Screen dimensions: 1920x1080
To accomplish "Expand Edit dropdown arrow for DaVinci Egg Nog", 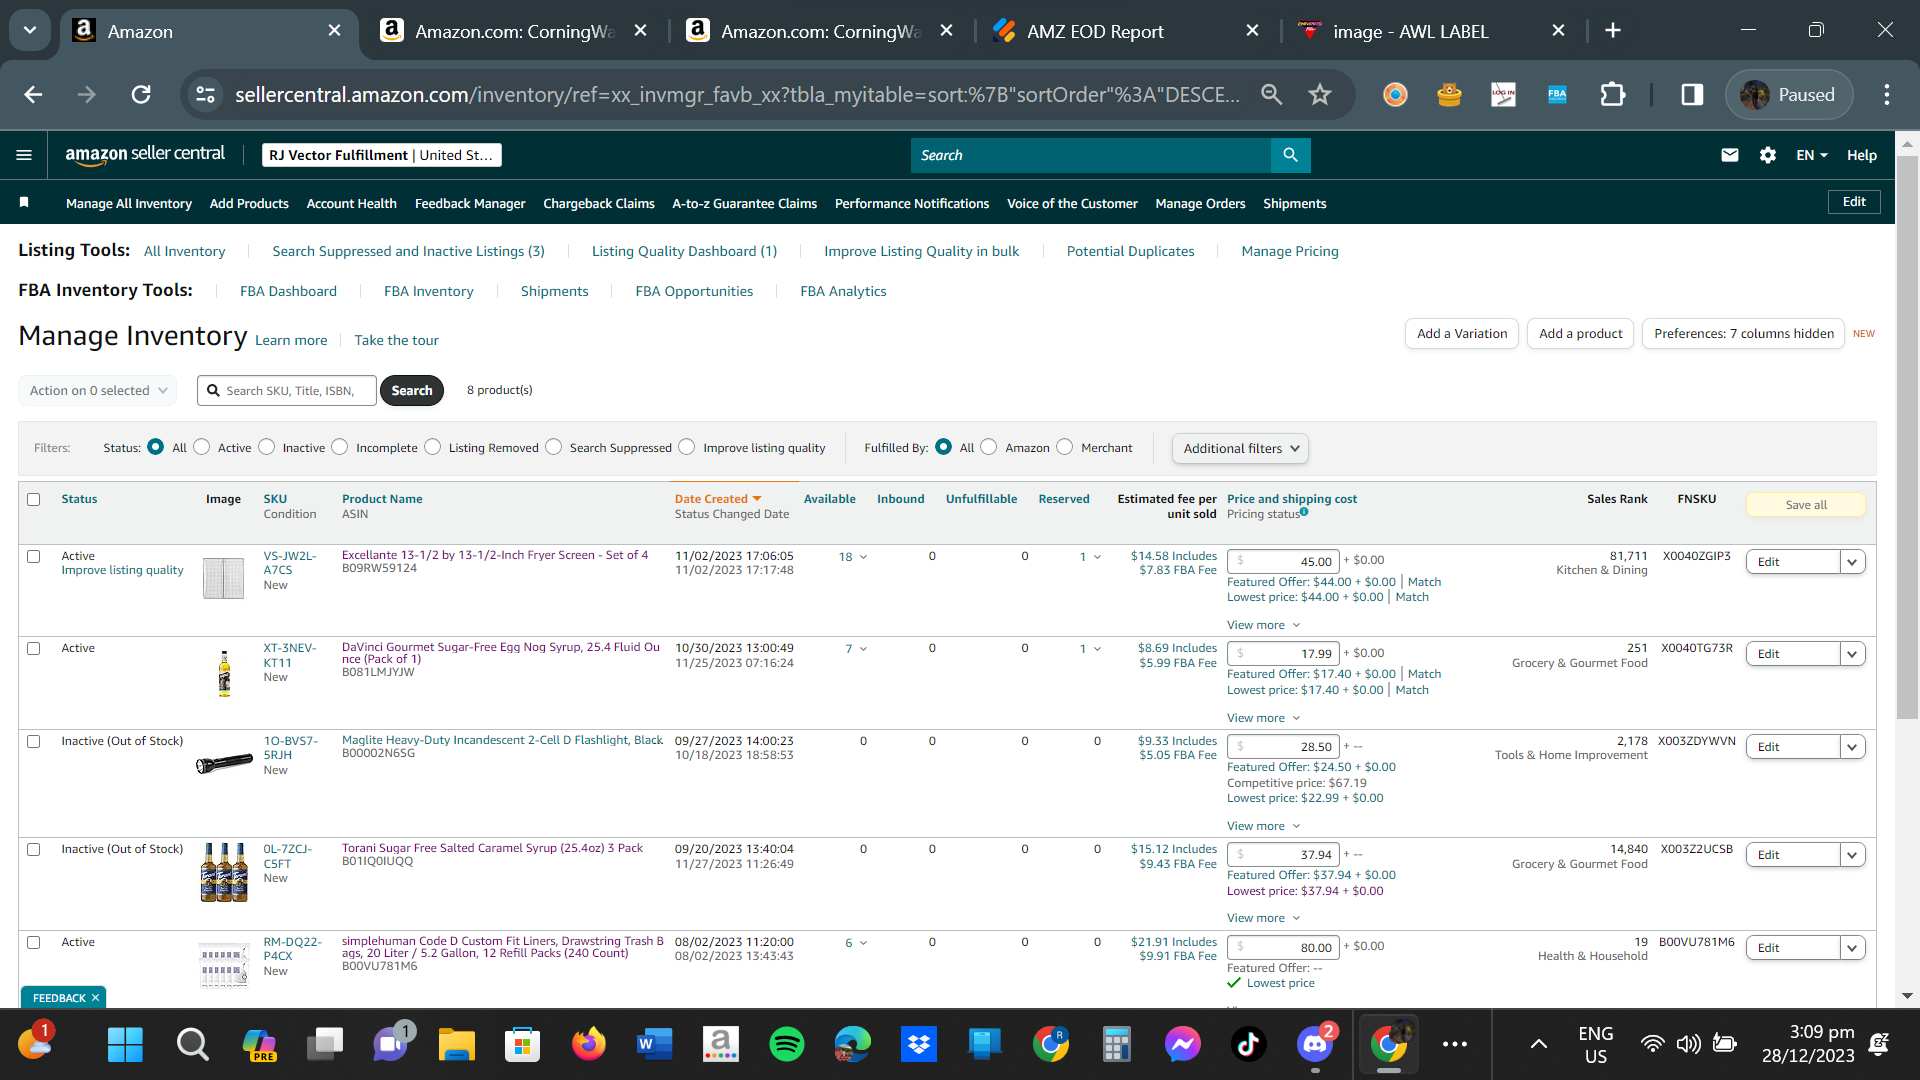I will point(1852,654).
